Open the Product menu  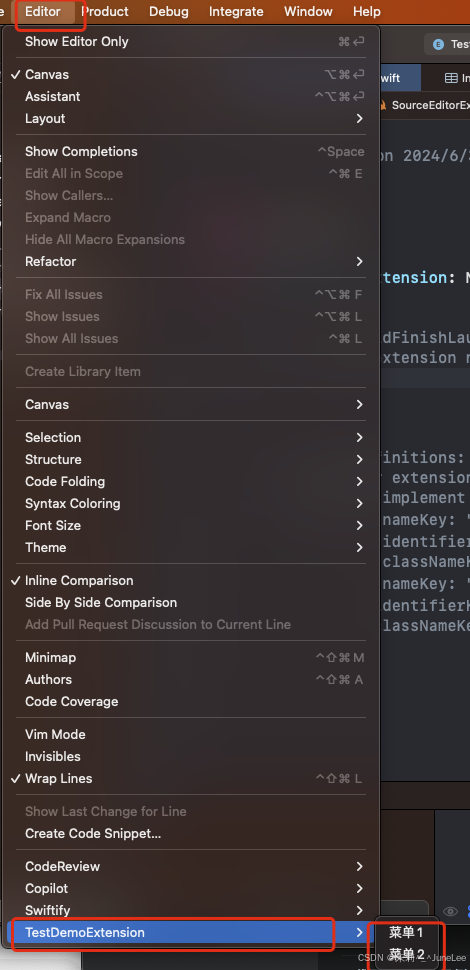[105, 12]
